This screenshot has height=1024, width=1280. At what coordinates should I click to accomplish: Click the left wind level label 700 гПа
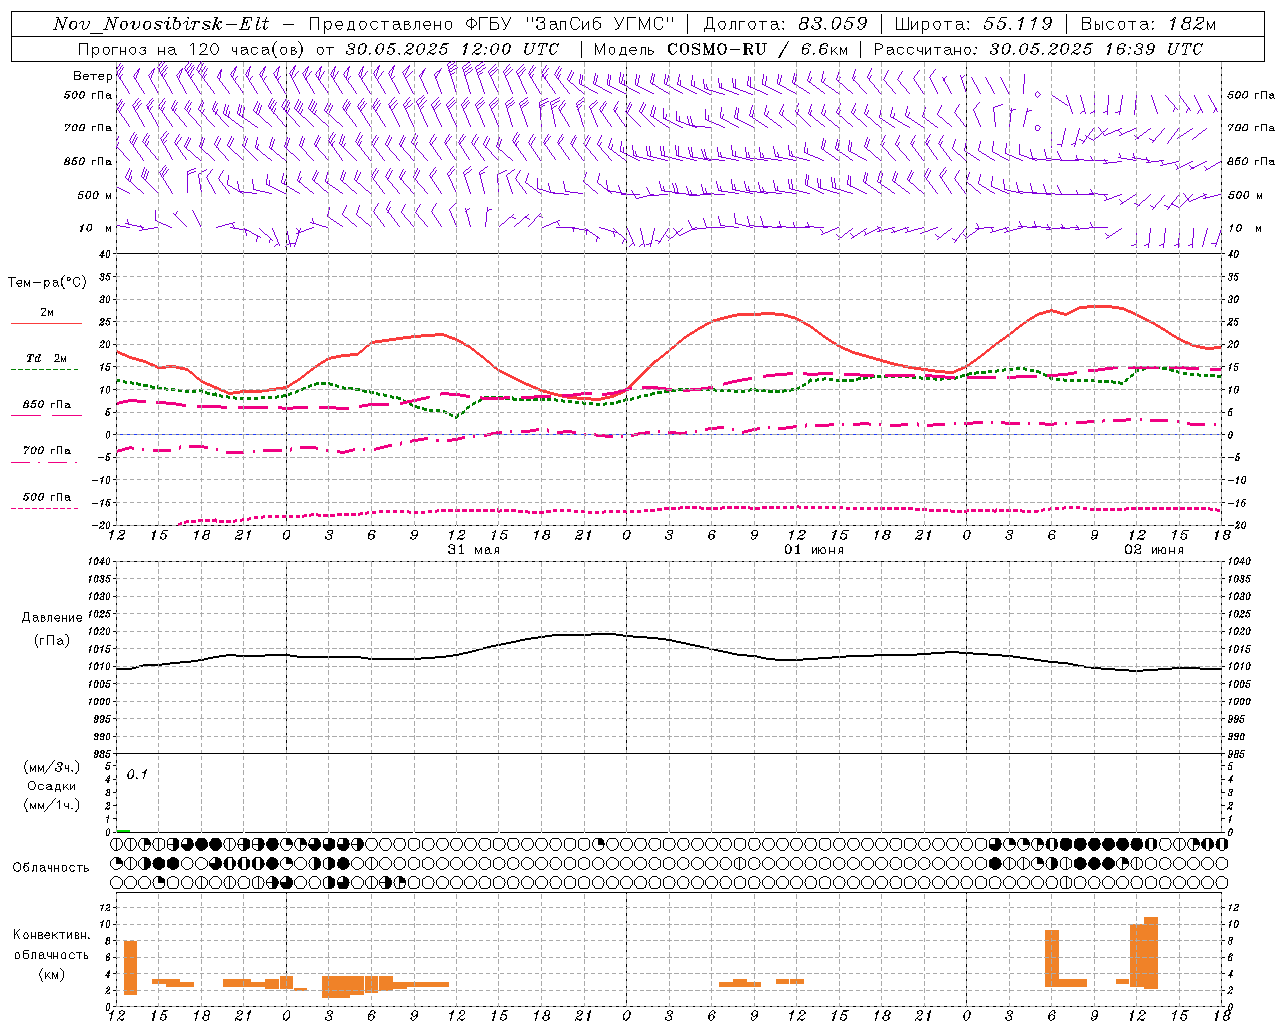(88, 128)
